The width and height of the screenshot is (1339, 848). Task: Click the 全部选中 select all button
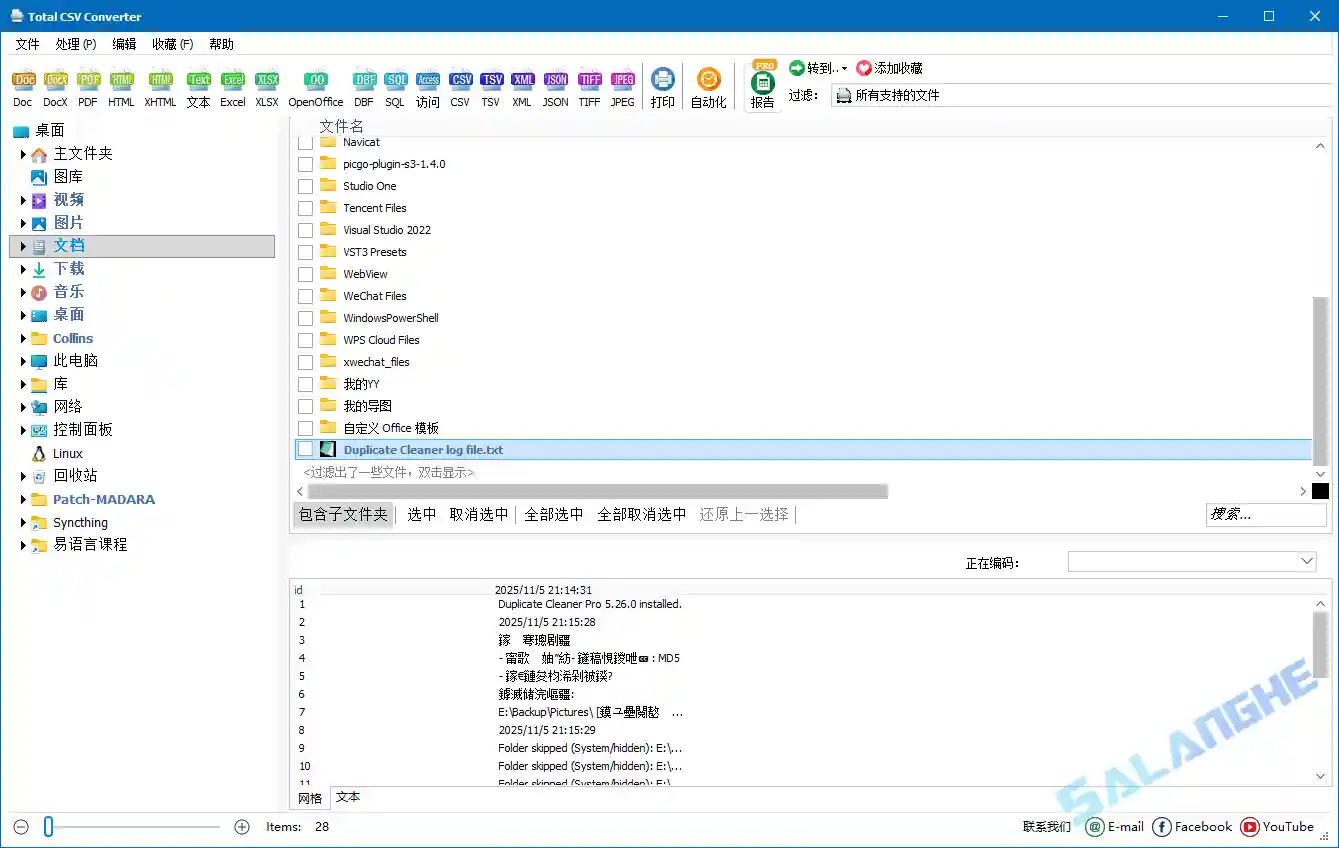(x=554, y=514)
